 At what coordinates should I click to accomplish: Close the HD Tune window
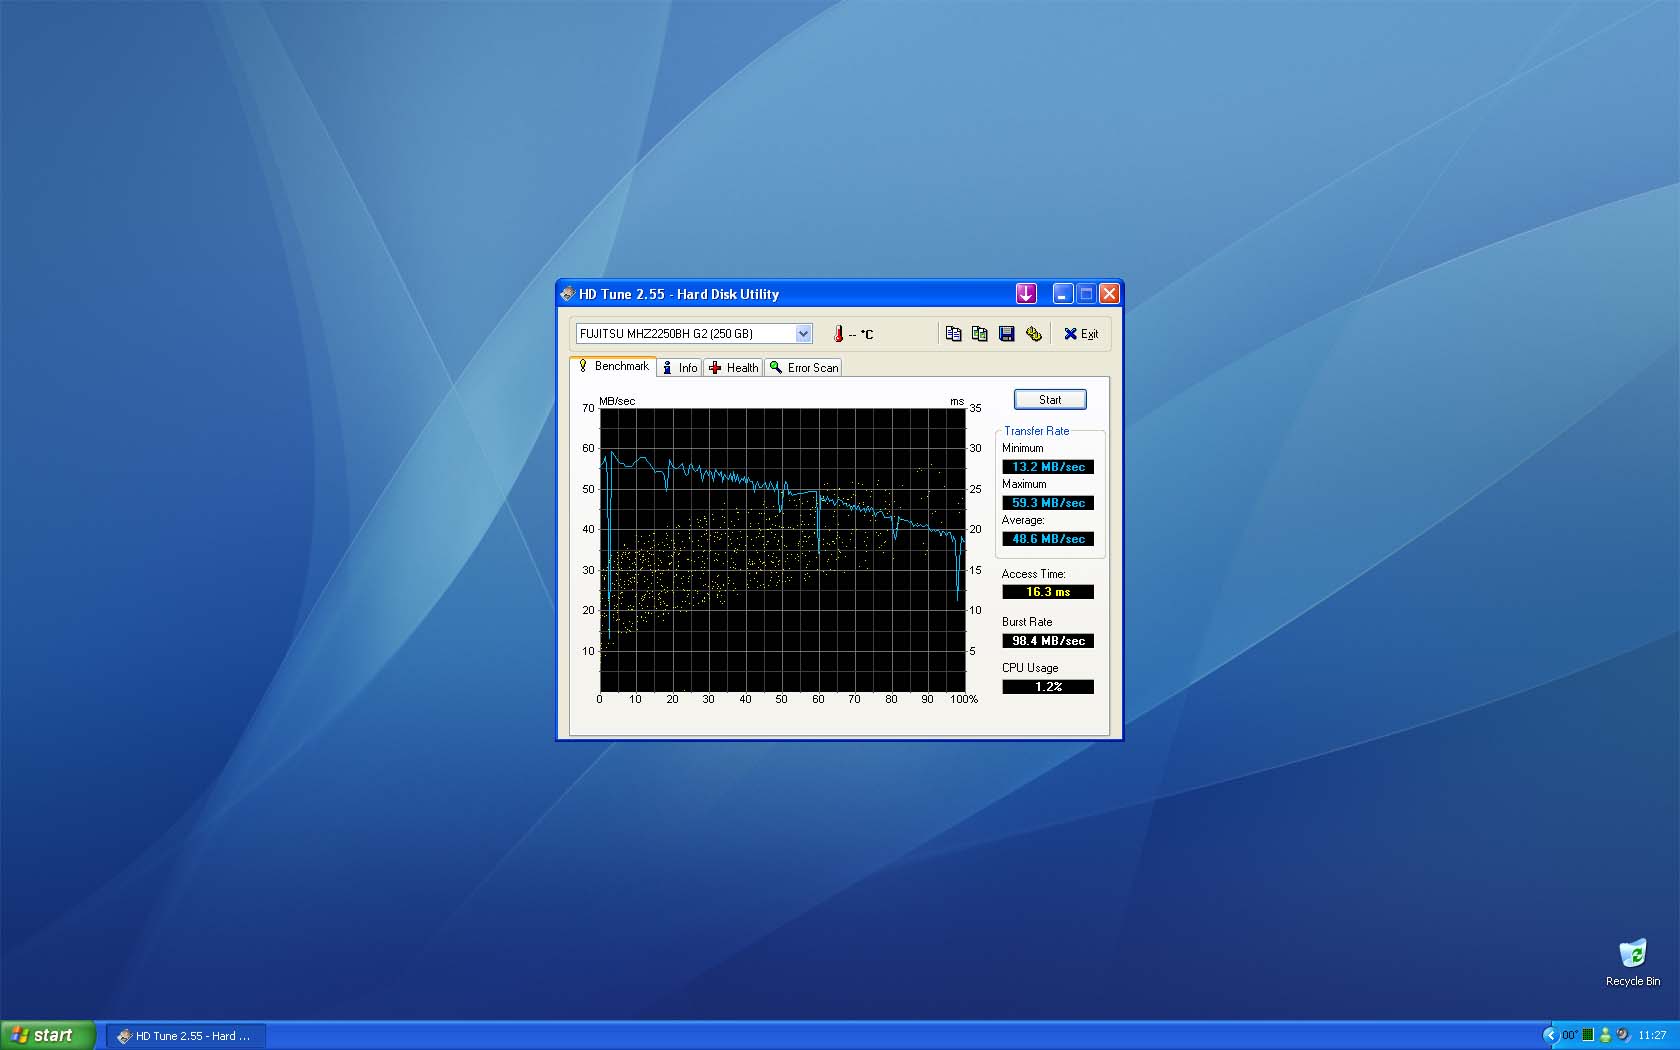[x=1109, y=293]
